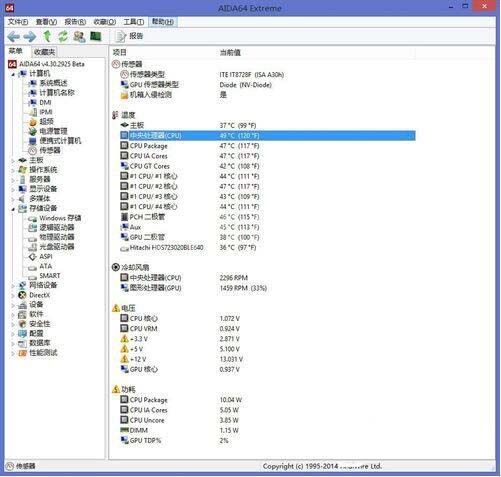
Task: Click the 配置 icon in the tree
Action: click(22, 334)
